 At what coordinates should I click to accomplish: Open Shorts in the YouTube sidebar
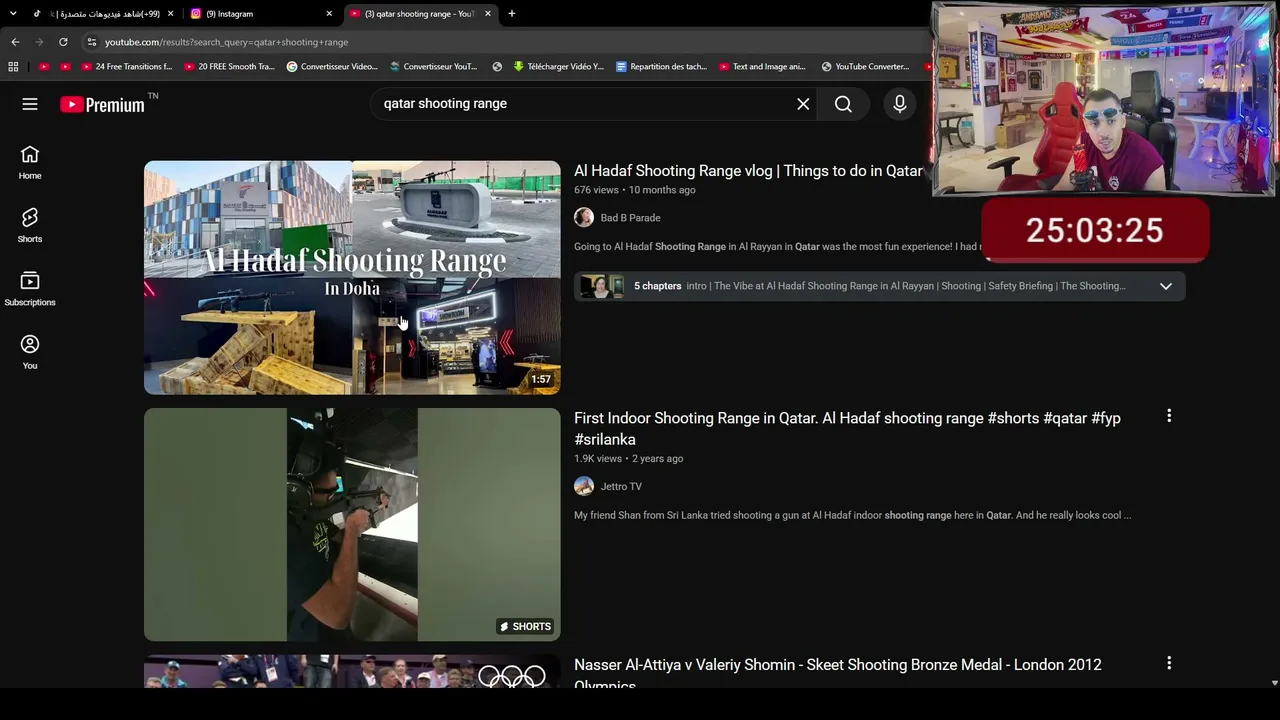[30, 225]
